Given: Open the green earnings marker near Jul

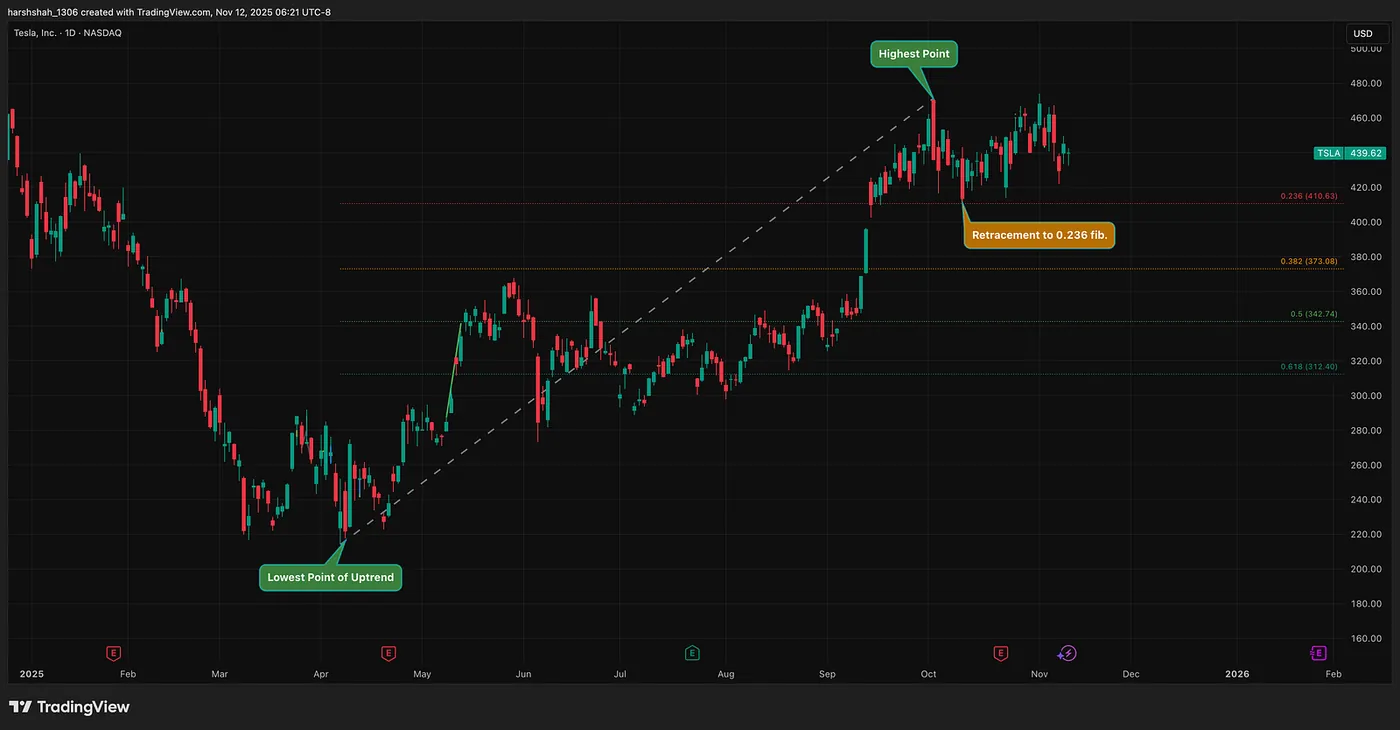Looking at the screenshot, I should coord(691,653).
